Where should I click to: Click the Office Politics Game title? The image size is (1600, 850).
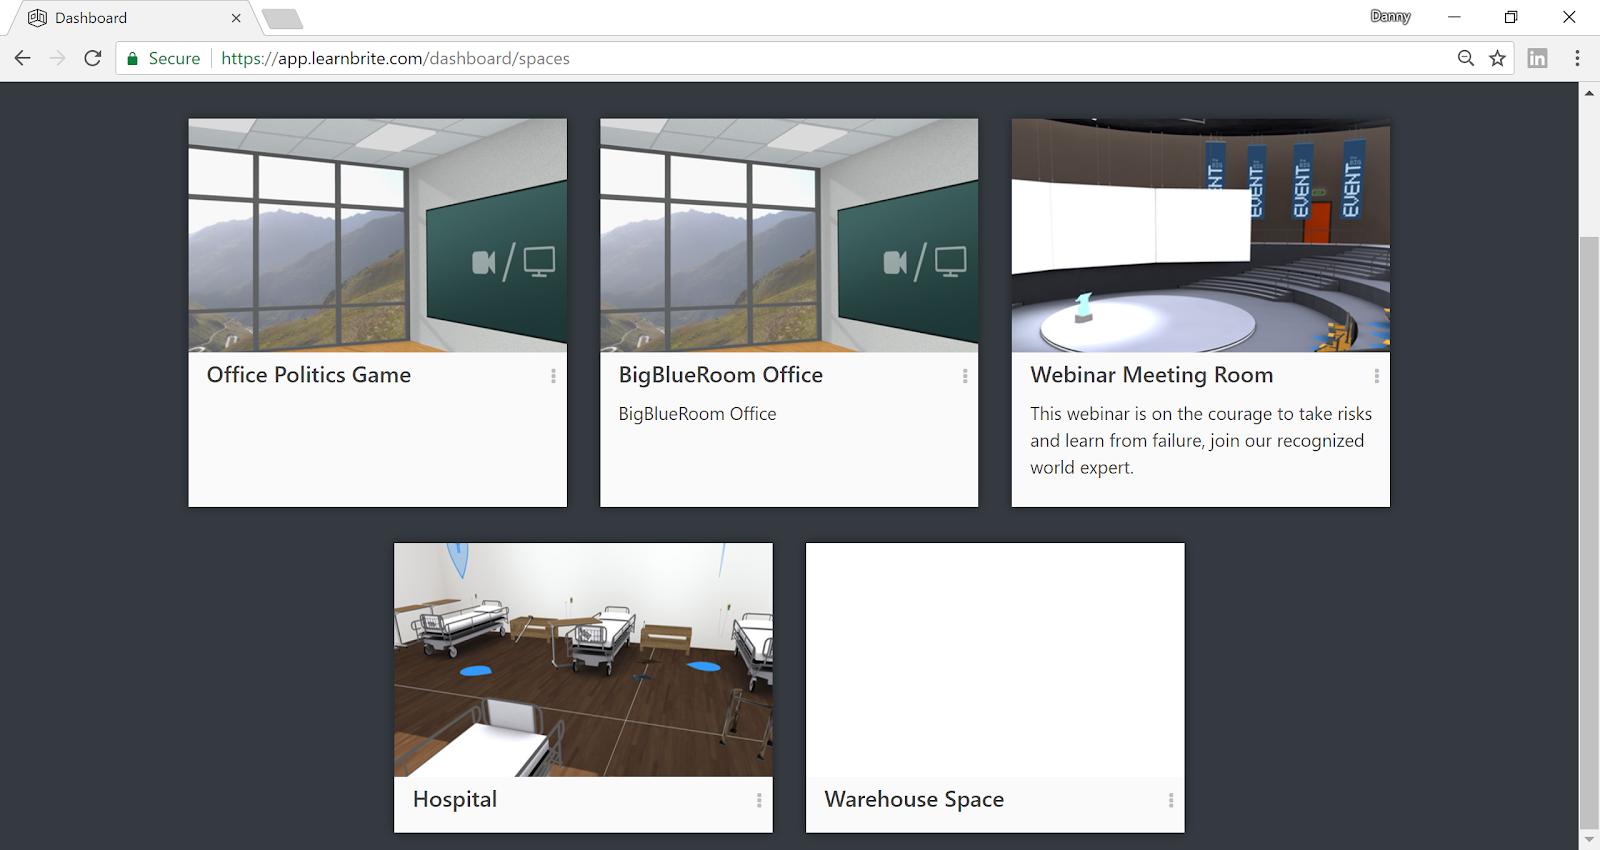[309, 375]
